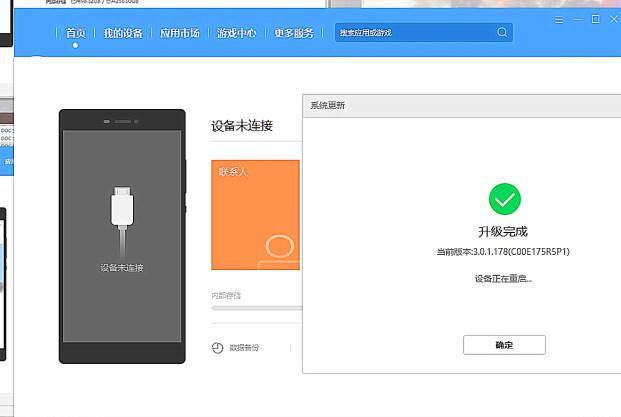The height and width of the screenshot is (417, 621).
Task: Switch to the 首页 tab
Action: point(75,33)
